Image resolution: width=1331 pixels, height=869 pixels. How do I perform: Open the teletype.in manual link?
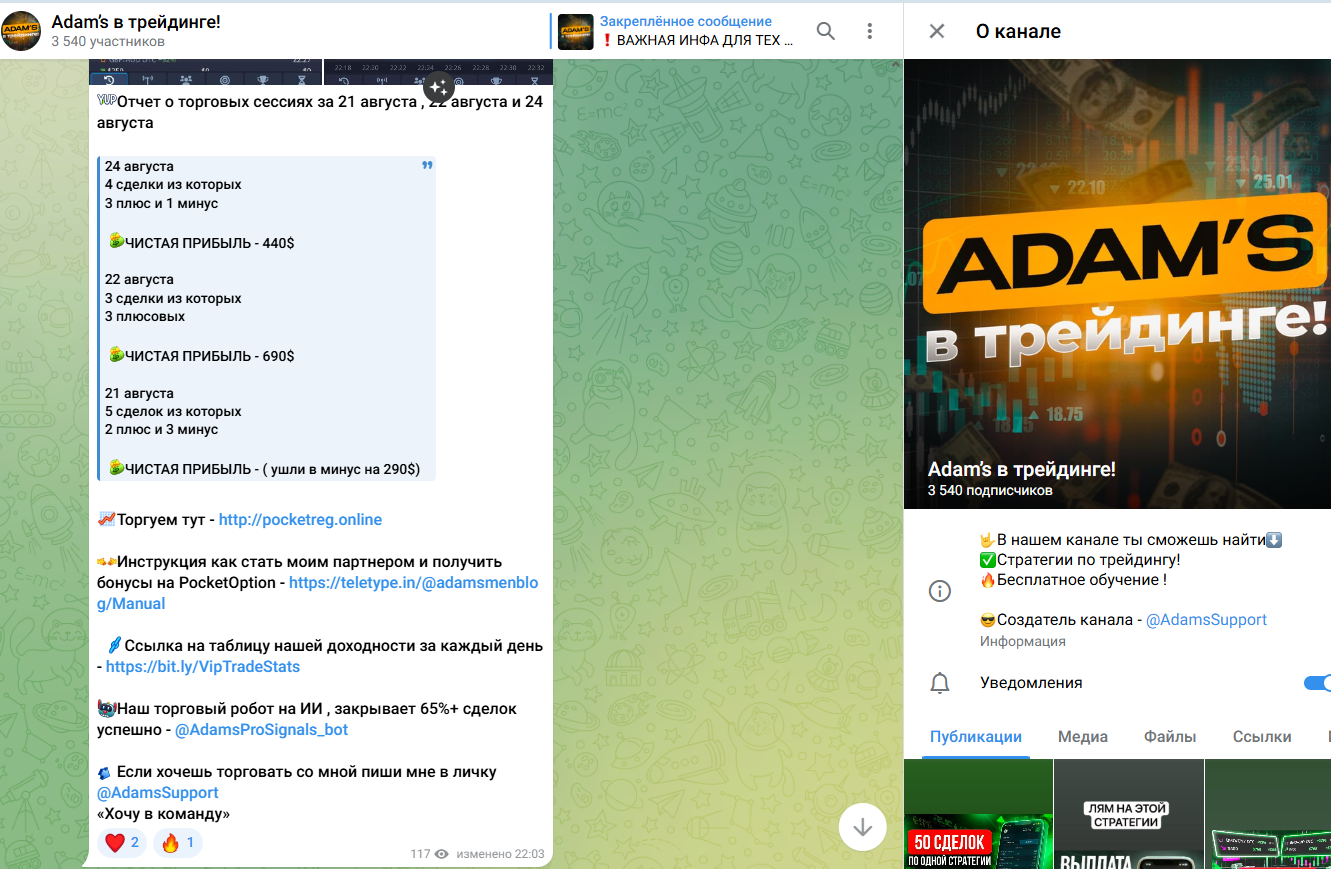pyautogui.click(x=317, y=593)
